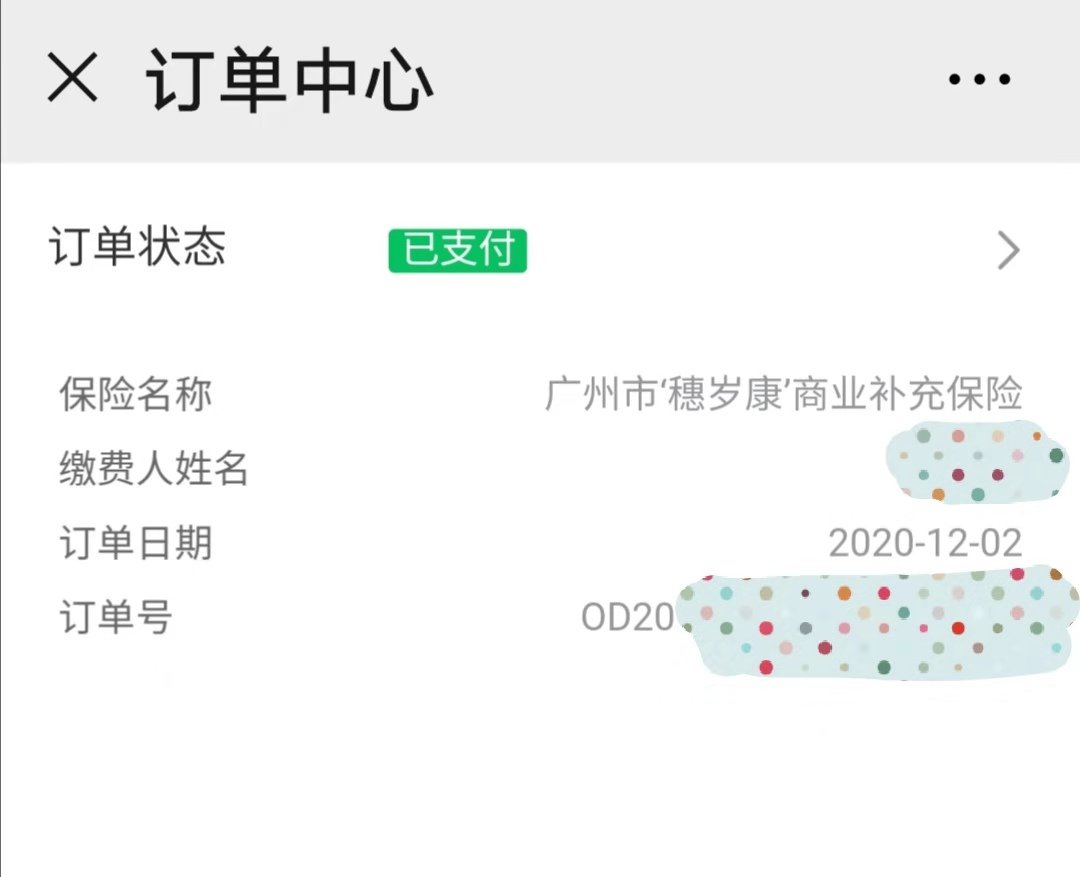Select the order date 2020-12-02
This screenshot has height=877, width=1080.
pos(925,543)
